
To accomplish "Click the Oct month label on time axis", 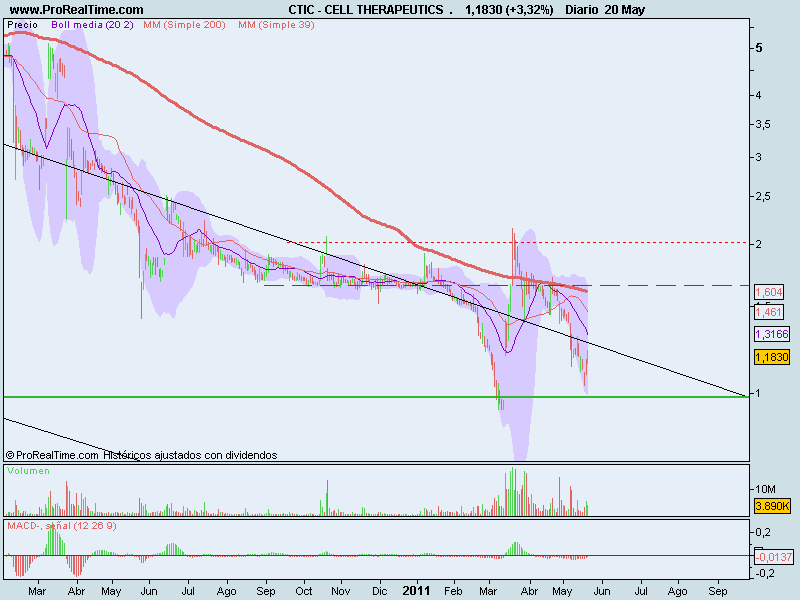I will pyautogui.click(x=304, y=591).
